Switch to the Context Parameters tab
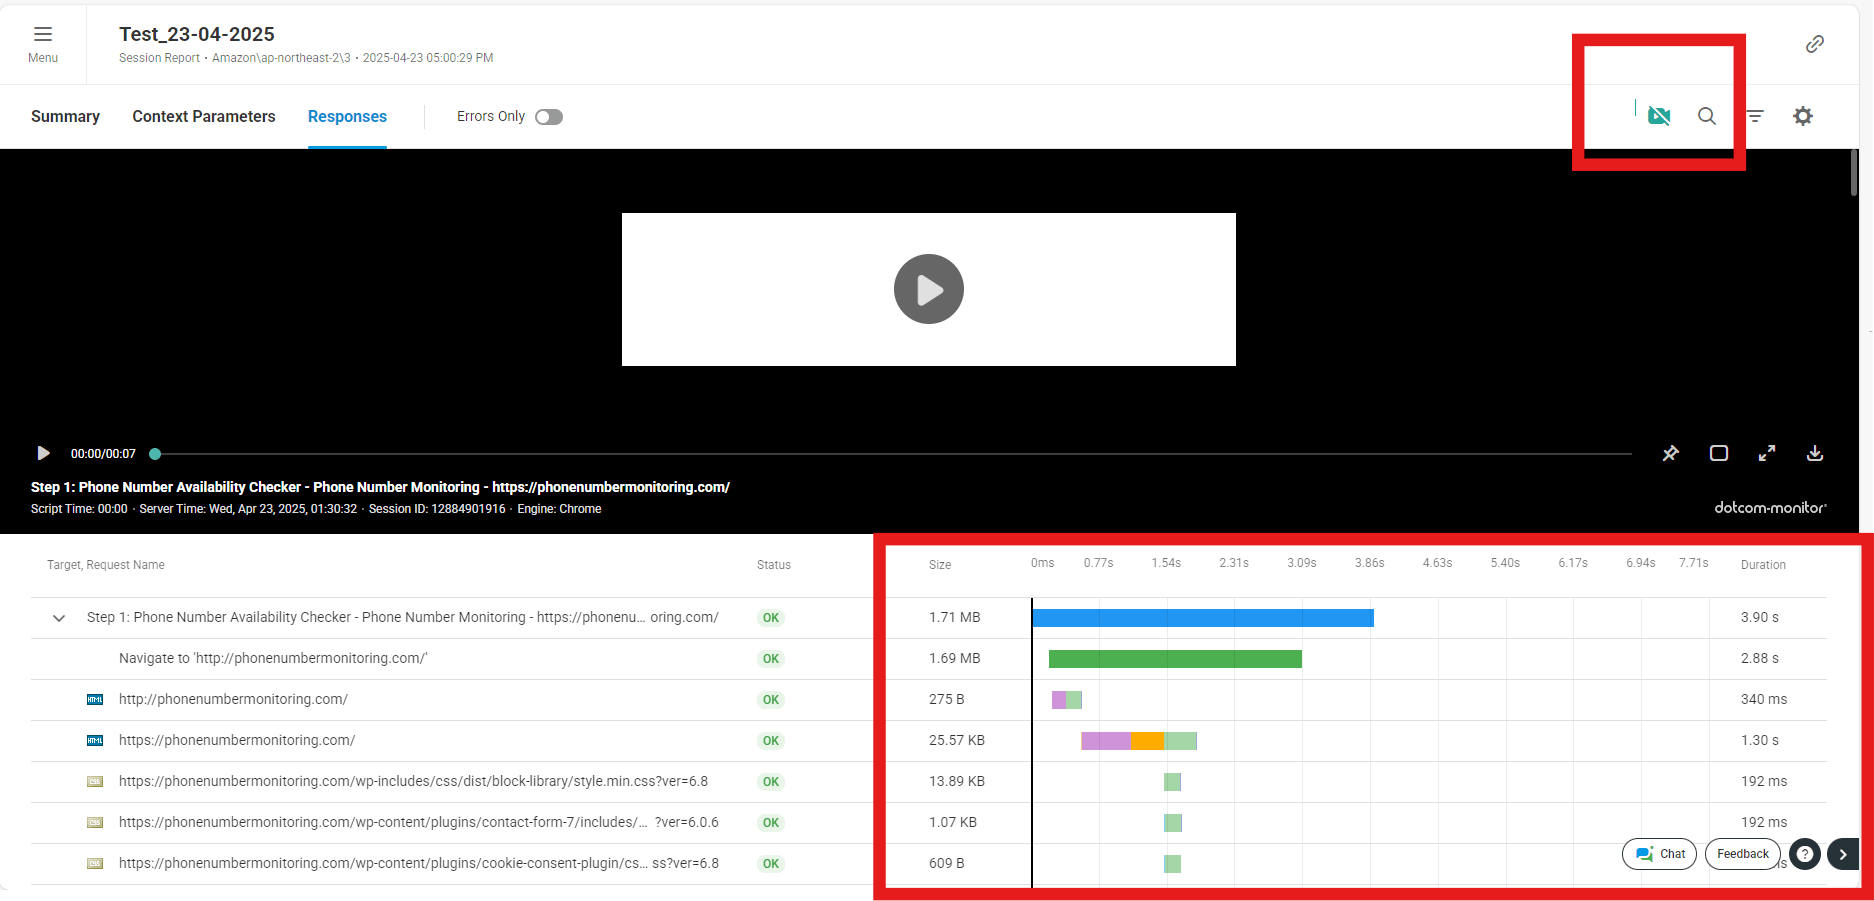The image size is (1874, 901). point(204,116)
